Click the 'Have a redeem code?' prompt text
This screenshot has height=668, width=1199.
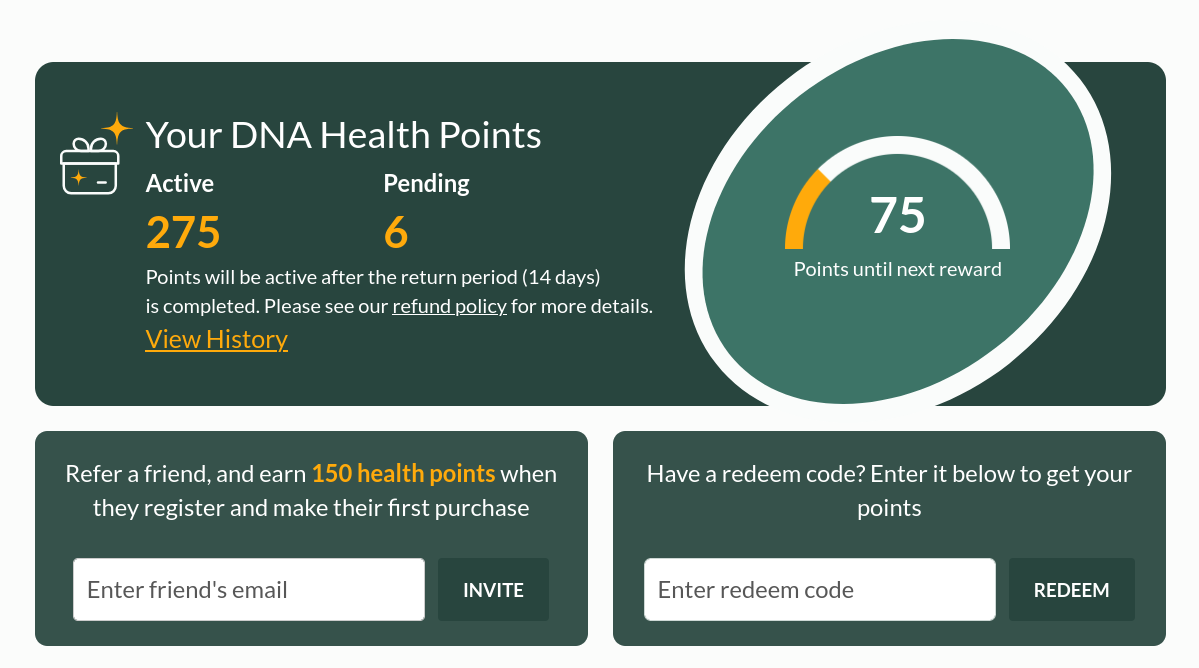889,490
